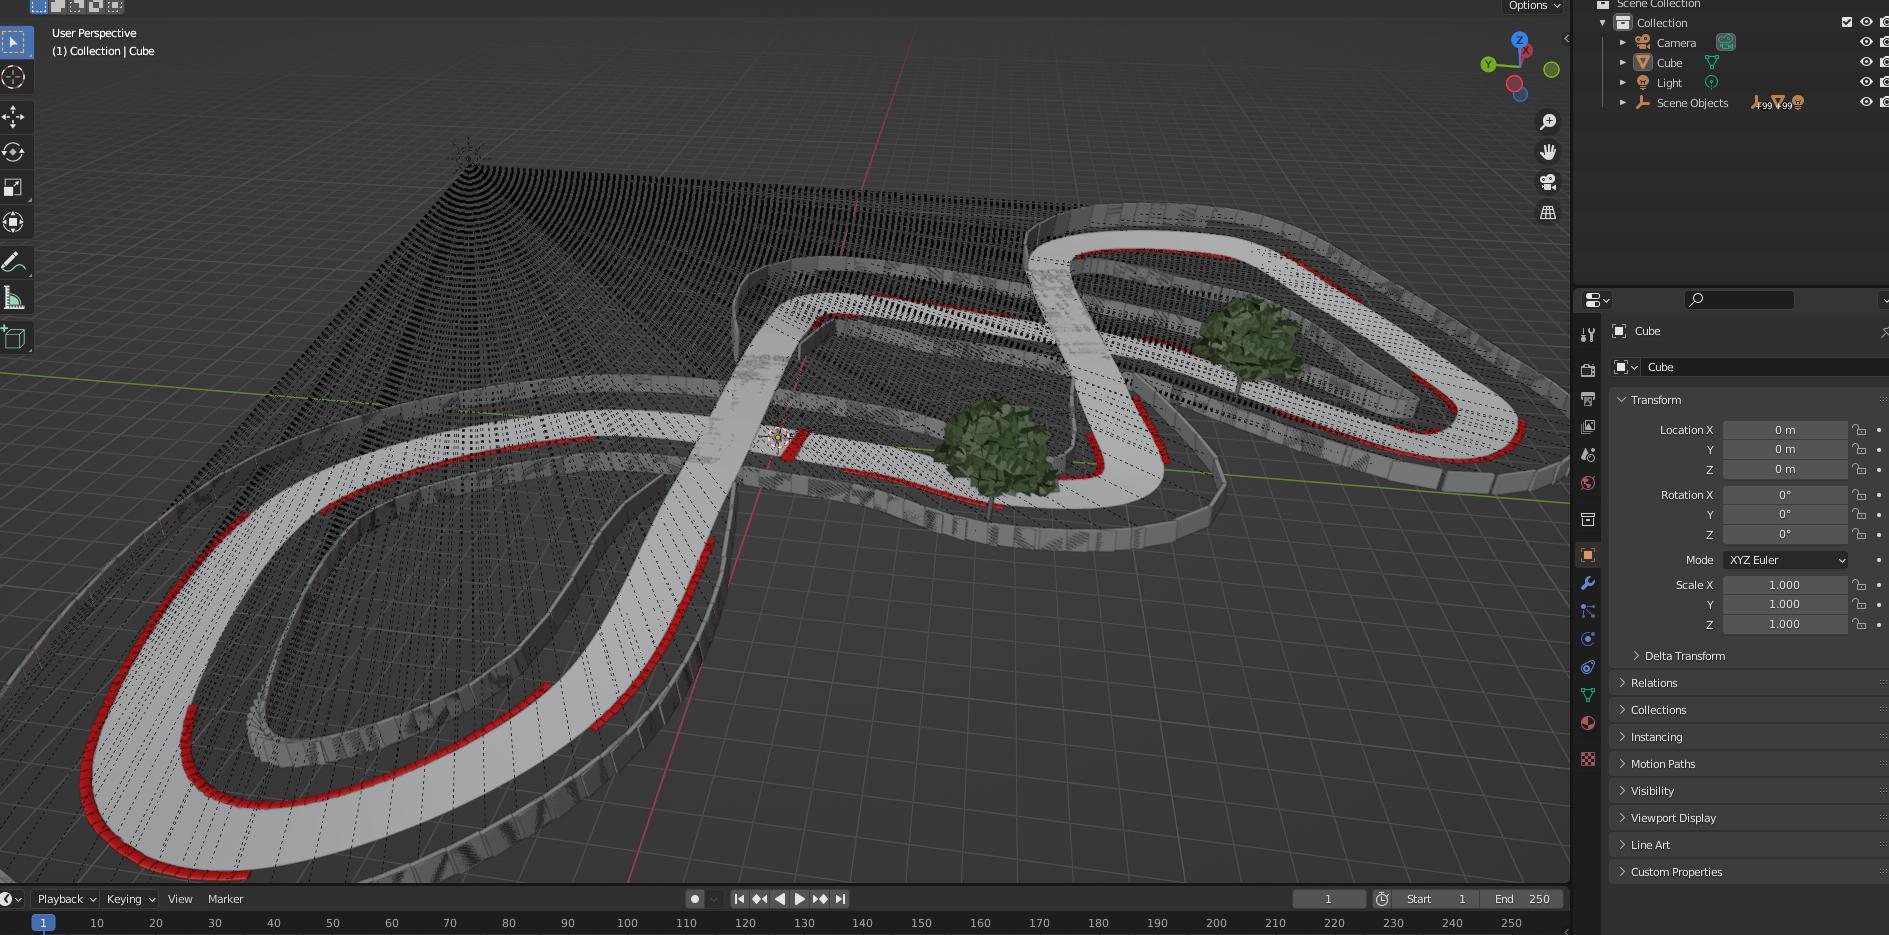1889x935 pixels.
Task: Expand the Cube item in the outliner
Action: coord(1623,62)
